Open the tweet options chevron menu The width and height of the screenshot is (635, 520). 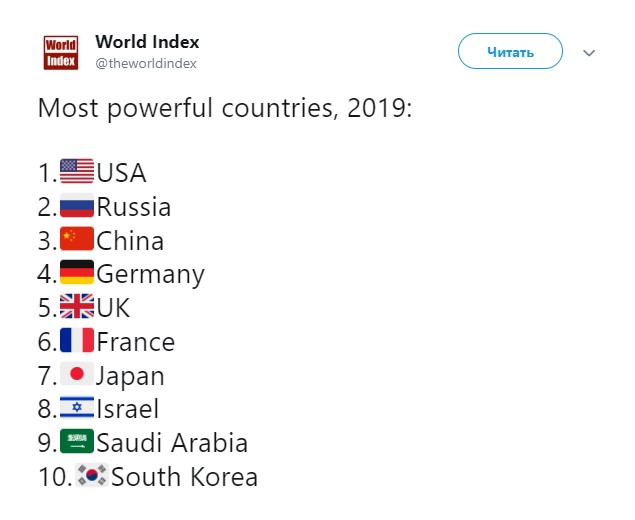pos(589,53)
